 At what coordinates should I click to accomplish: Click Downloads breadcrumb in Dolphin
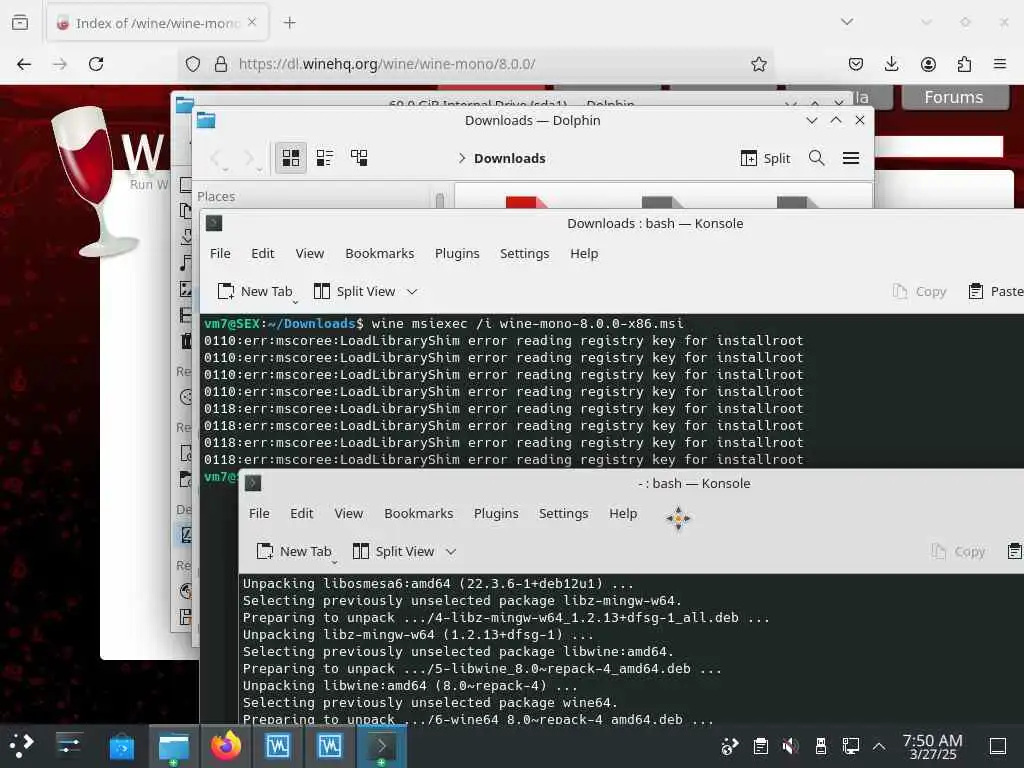pyautogui.click(x=509, y=158)
